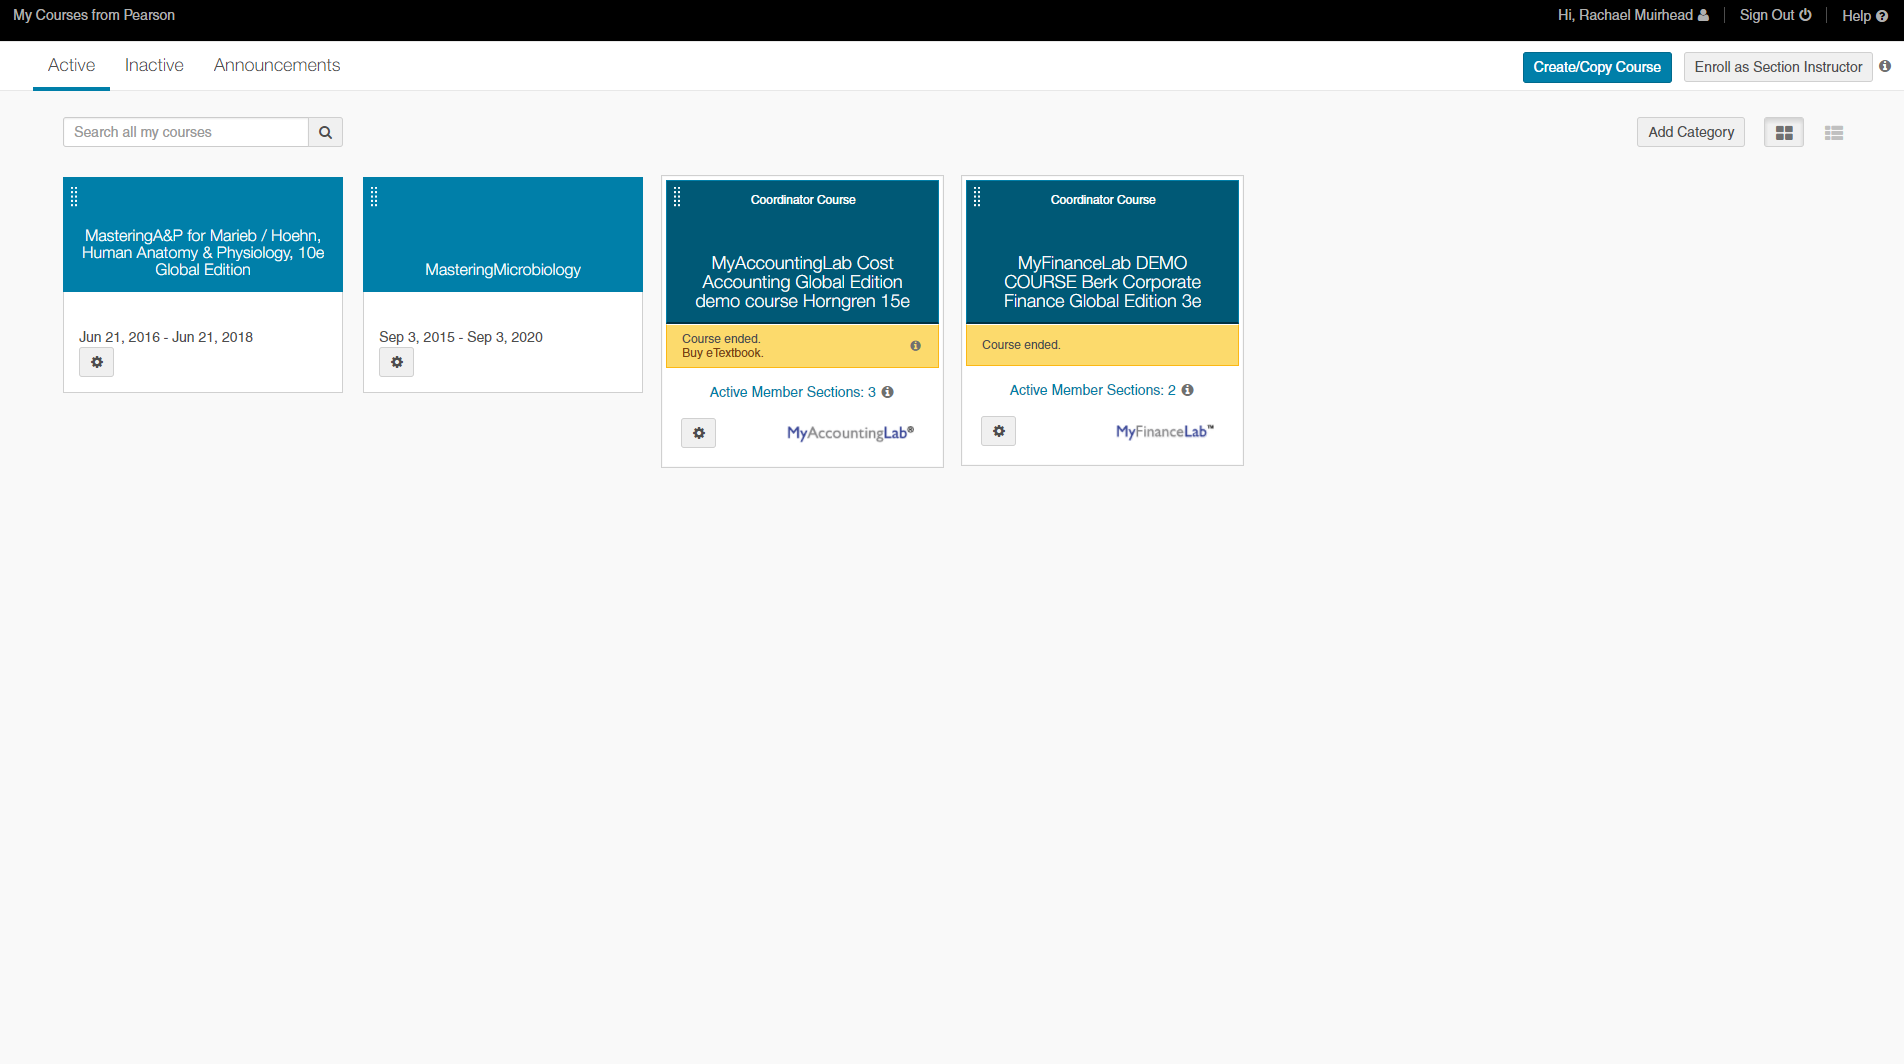
Task: Open settings gear for MasteringMicrobiology course
Action: (x=397, y=362)
